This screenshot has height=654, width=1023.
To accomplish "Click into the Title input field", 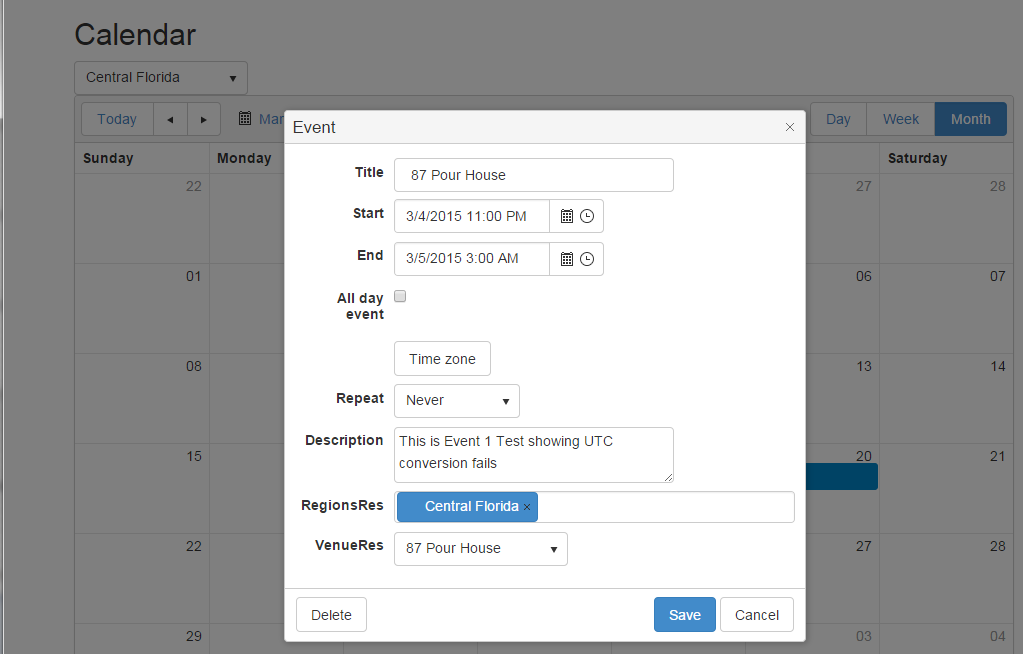I will tap(533, 175).
